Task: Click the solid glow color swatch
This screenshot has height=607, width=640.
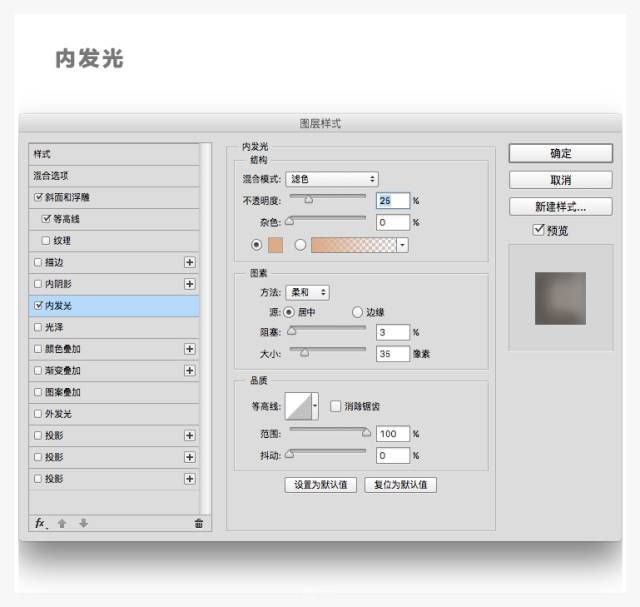Action: pos(277,245)
